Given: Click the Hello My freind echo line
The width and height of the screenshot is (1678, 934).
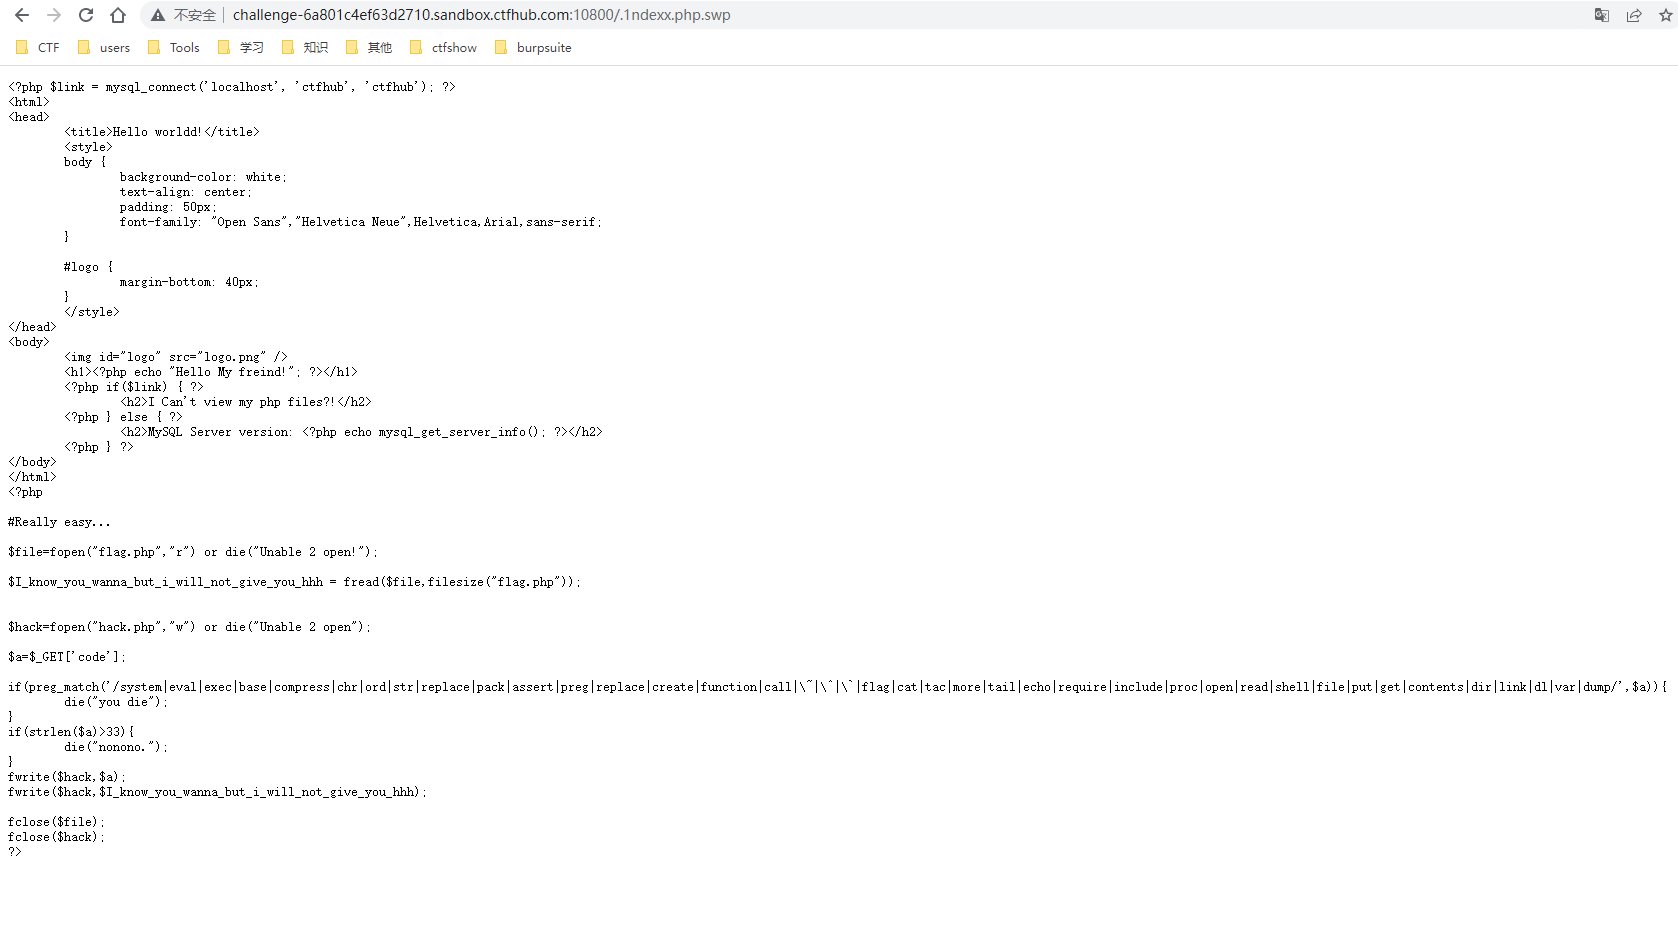Looking at the screenshot, I should 211,372.
